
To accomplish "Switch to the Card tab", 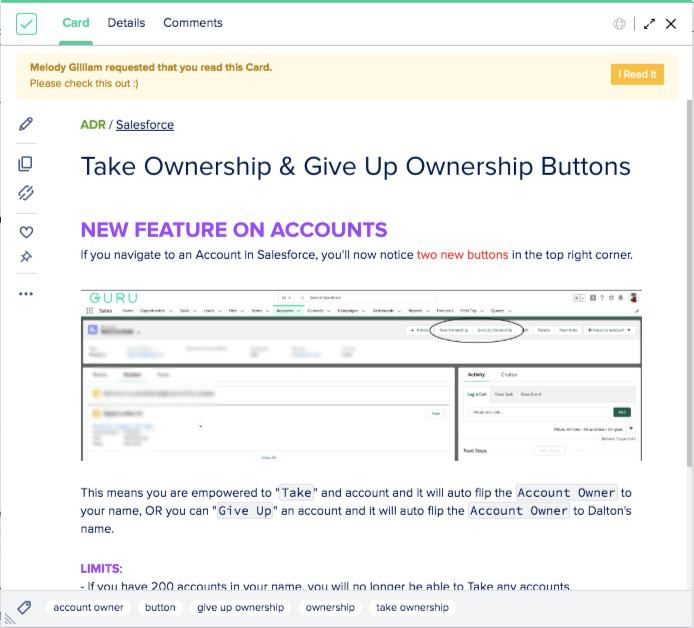I will 76,23.
